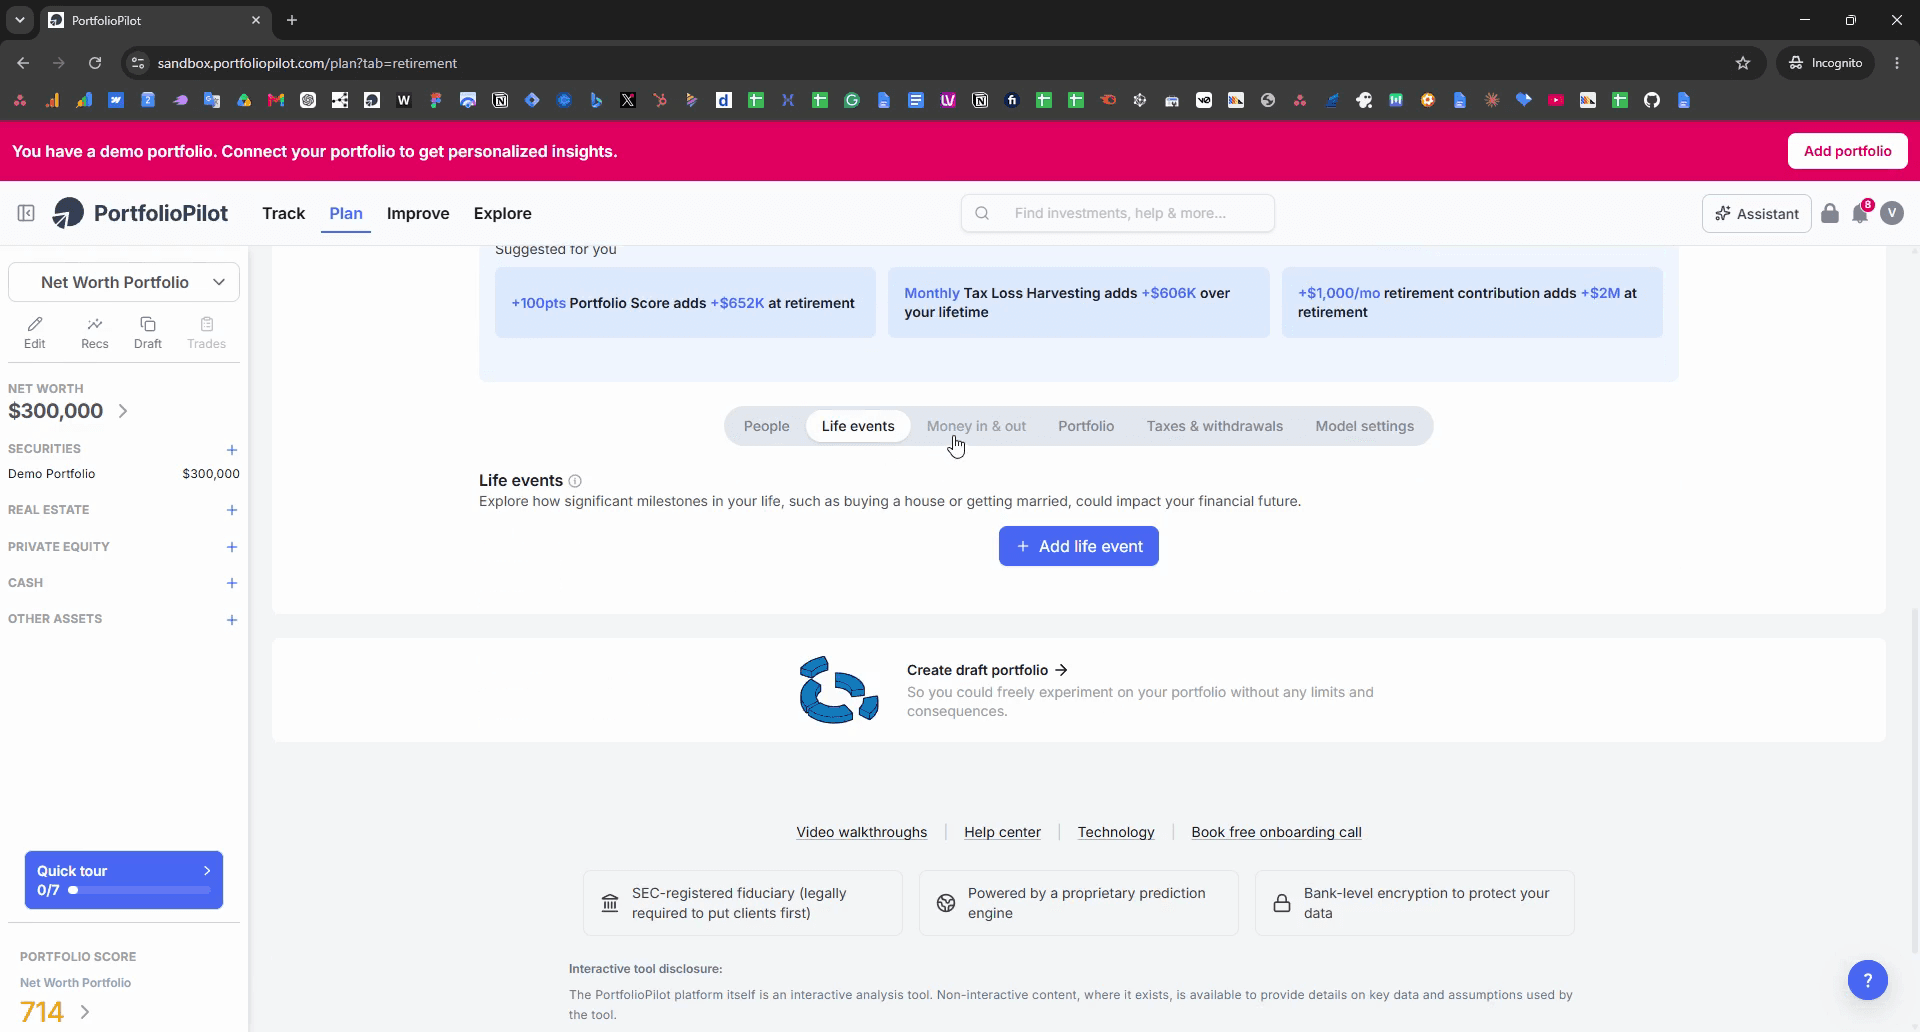The width and height of the screenshot is (1920, 1032).
Task: Add a new securities account
Action: point(232,450)
